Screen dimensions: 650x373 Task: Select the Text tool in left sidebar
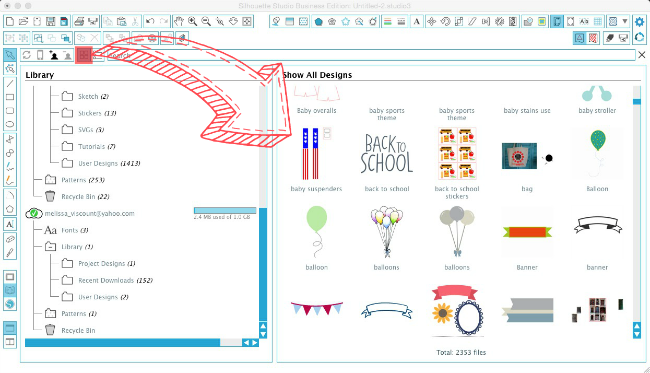(x=10, y=224)
